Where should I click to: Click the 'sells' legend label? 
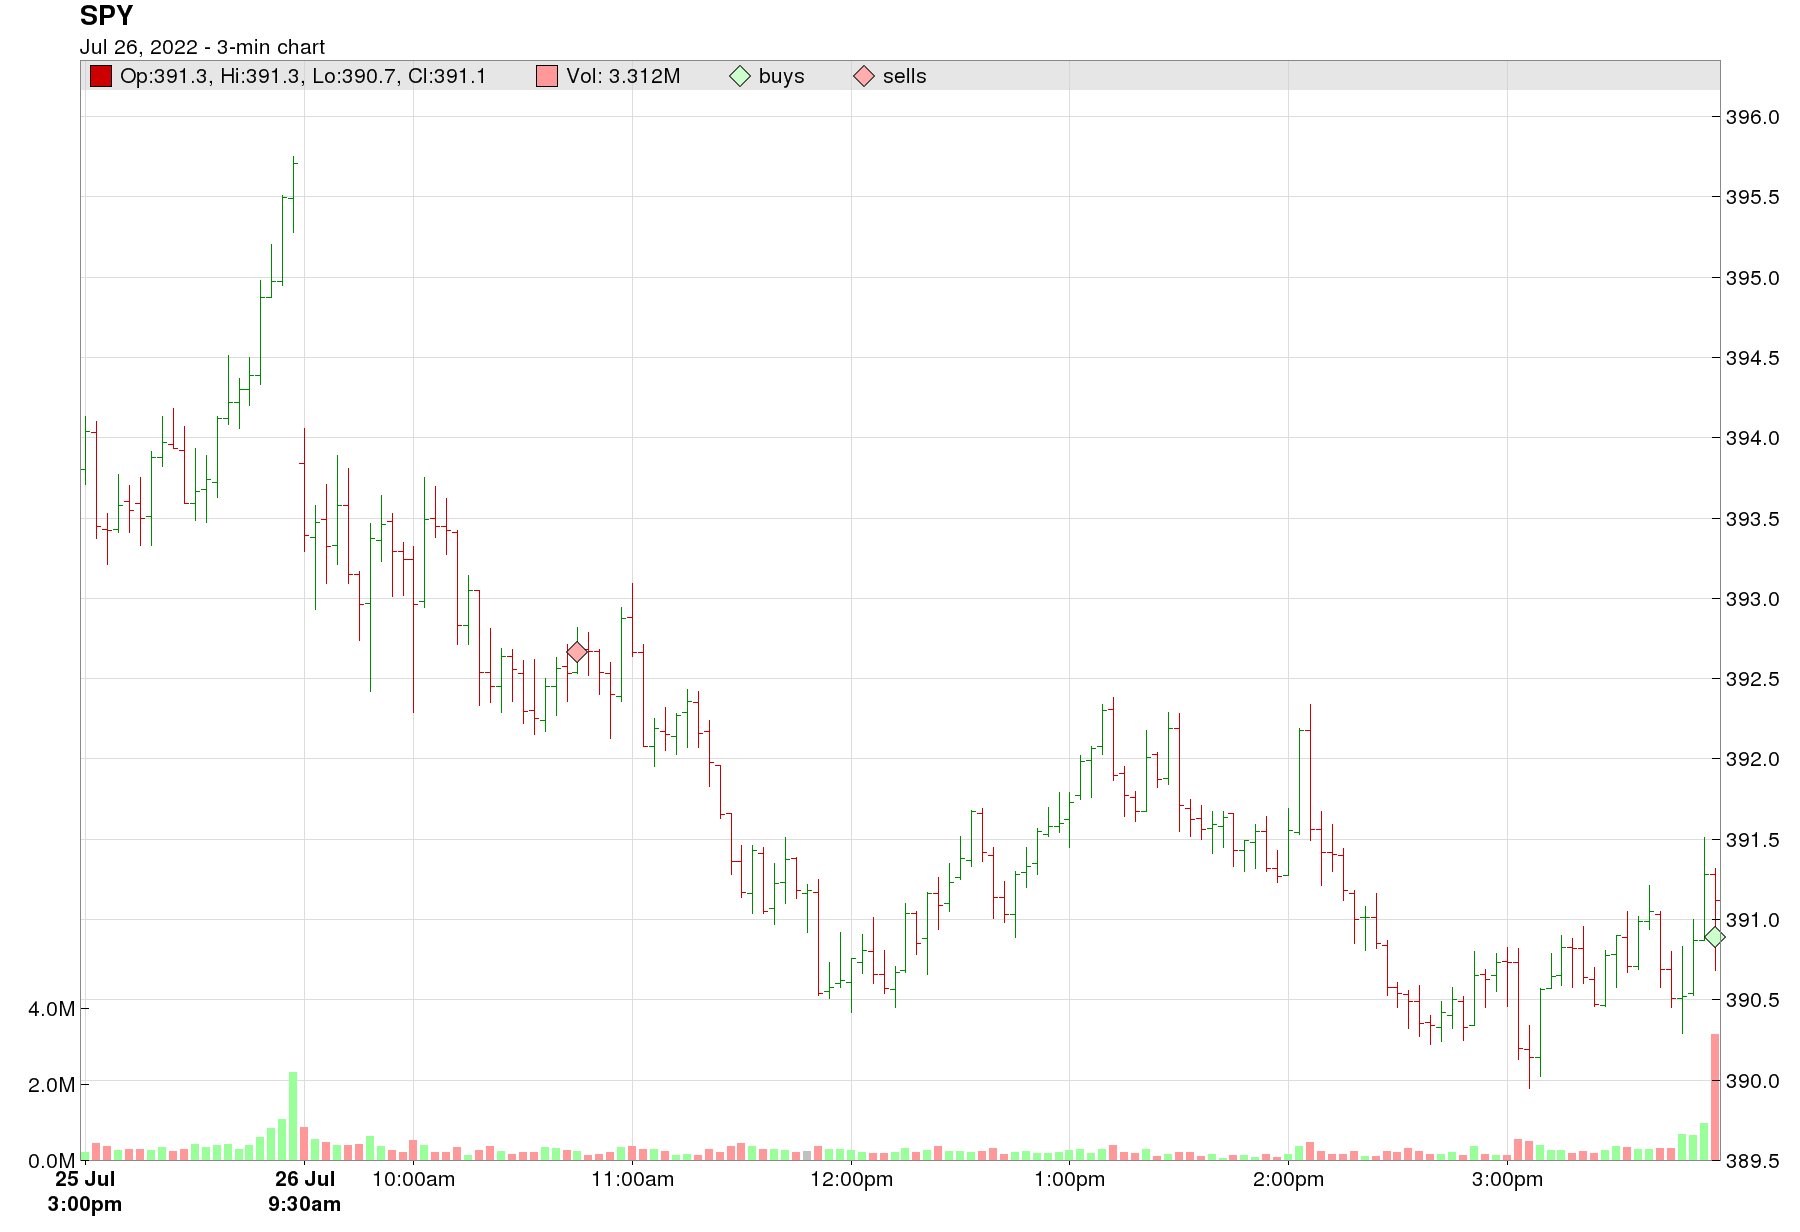[x=905, y=76]
